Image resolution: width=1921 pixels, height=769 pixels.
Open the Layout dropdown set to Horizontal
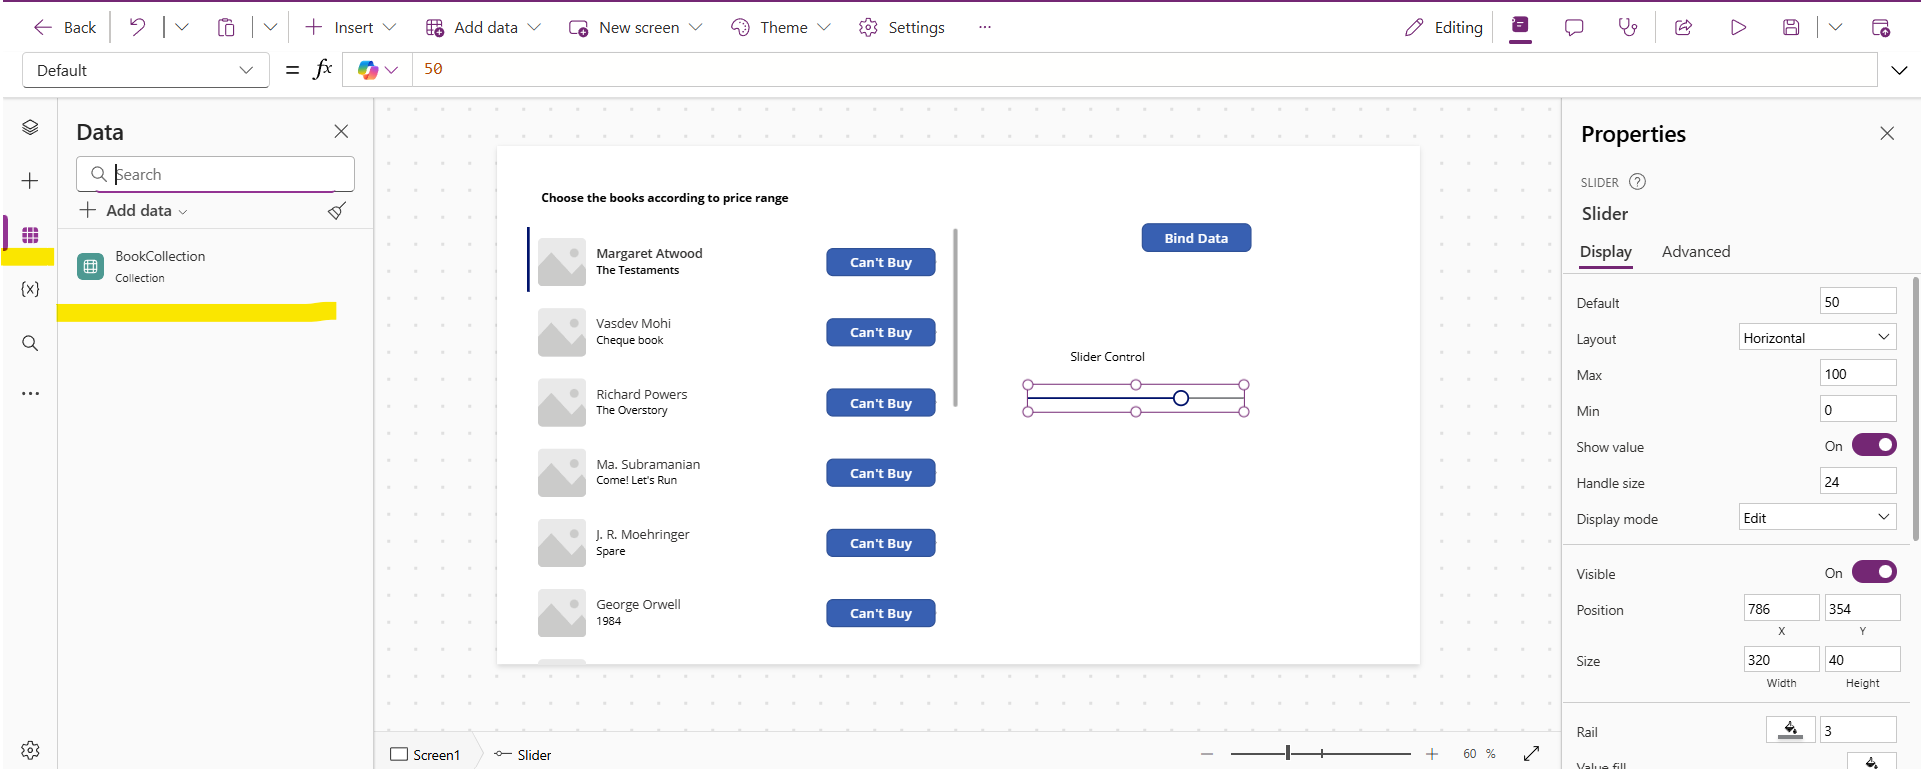click(1817, 338)
